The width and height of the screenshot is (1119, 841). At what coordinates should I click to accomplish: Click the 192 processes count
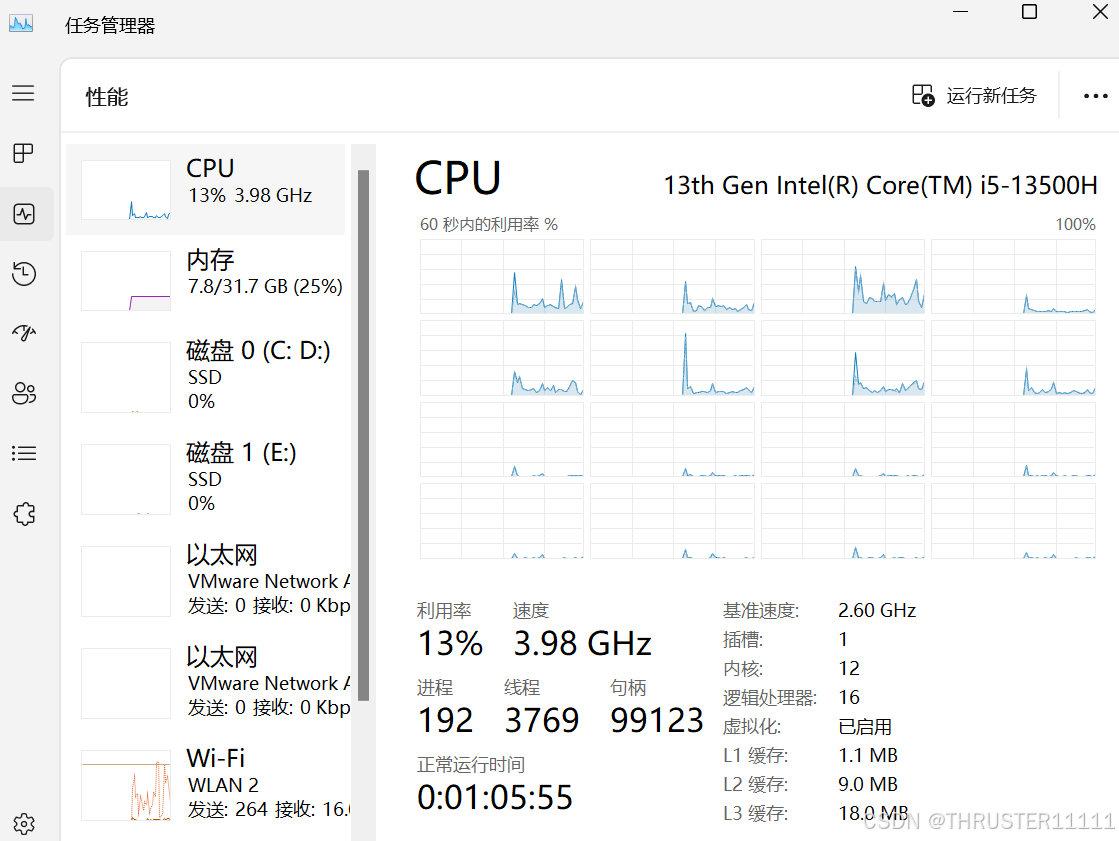pos(445,720)
